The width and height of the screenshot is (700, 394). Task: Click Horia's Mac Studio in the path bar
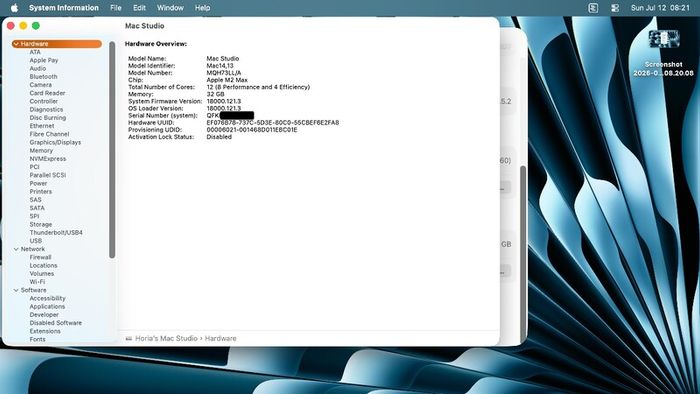point(166,338)
